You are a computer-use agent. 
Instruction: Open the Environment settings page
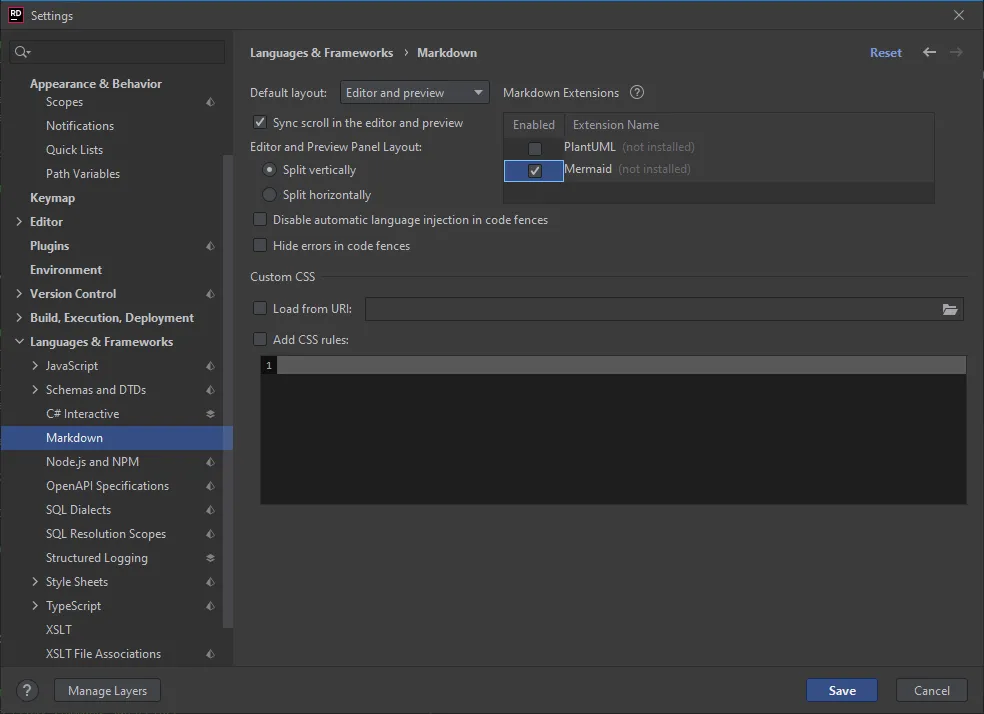pyautogui.click(x=66, y=270)
